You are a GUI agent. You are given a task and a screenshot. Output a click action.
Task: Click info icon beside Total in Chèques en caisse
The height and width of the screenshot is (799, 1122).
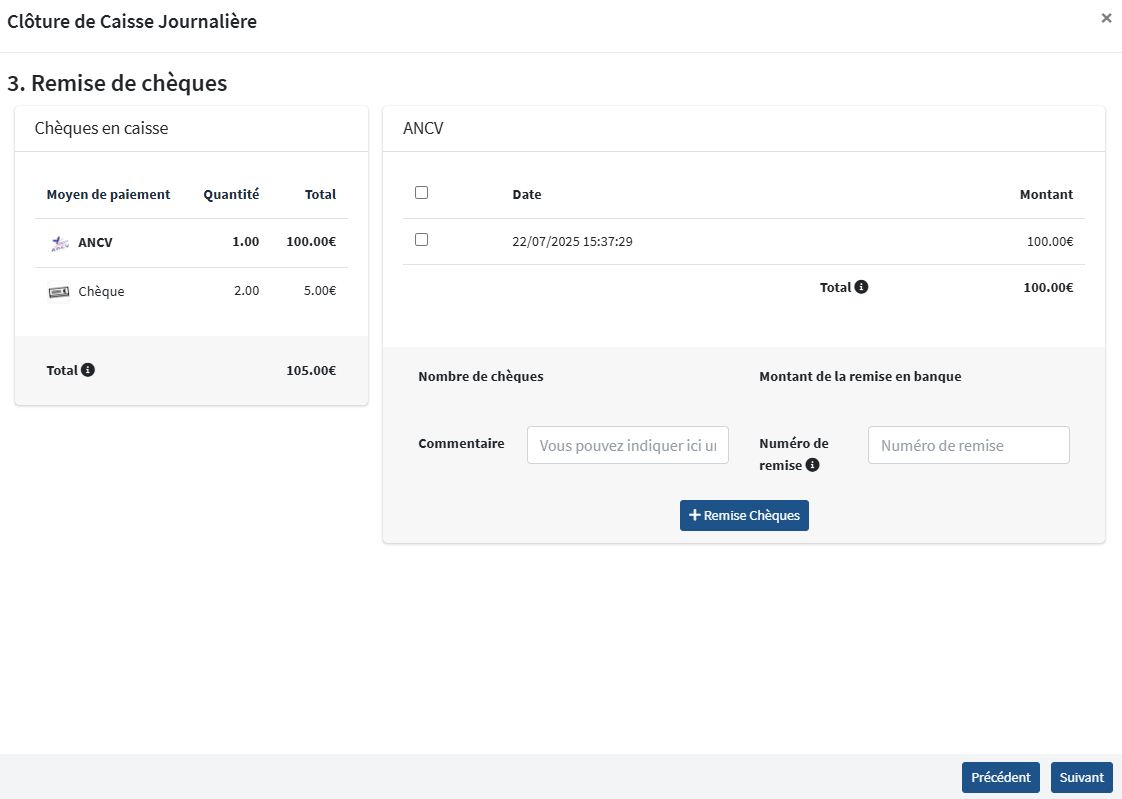coord(88,370)
